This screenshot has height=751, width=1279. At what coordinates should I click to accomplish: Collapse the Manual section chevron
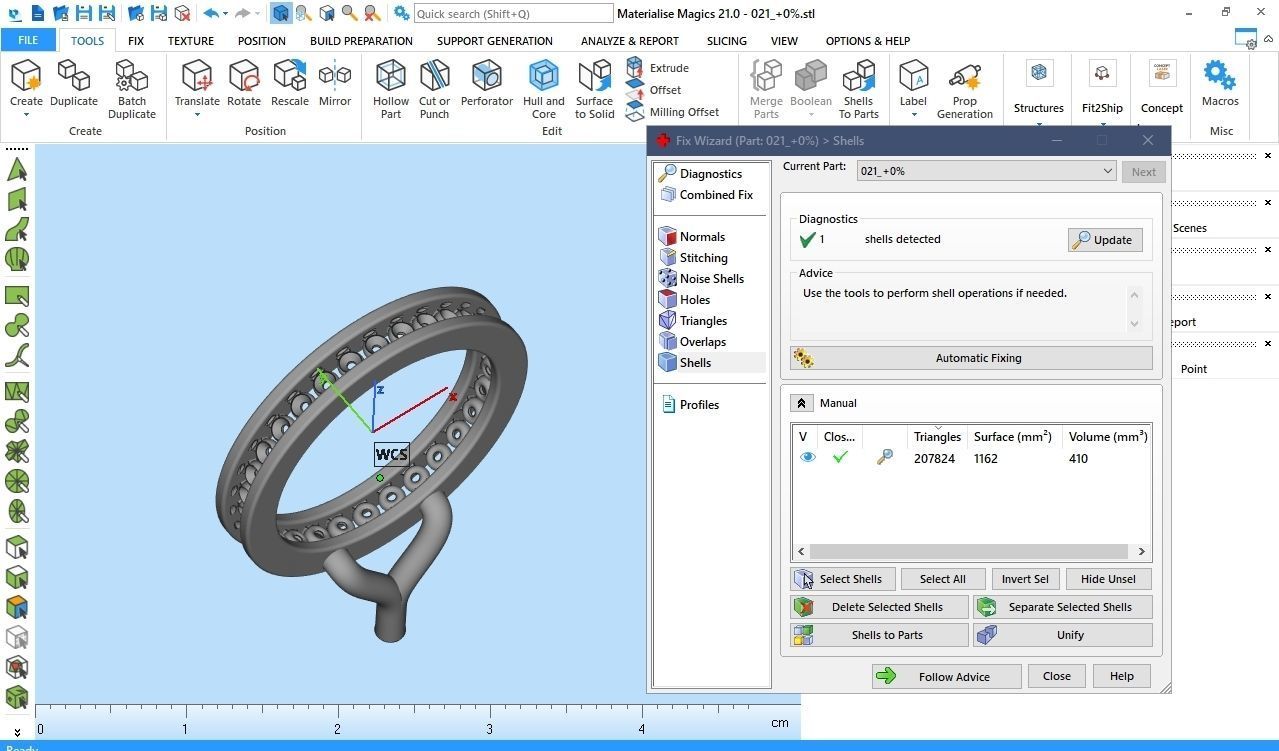pyautogui.click(x=801, y=403)
